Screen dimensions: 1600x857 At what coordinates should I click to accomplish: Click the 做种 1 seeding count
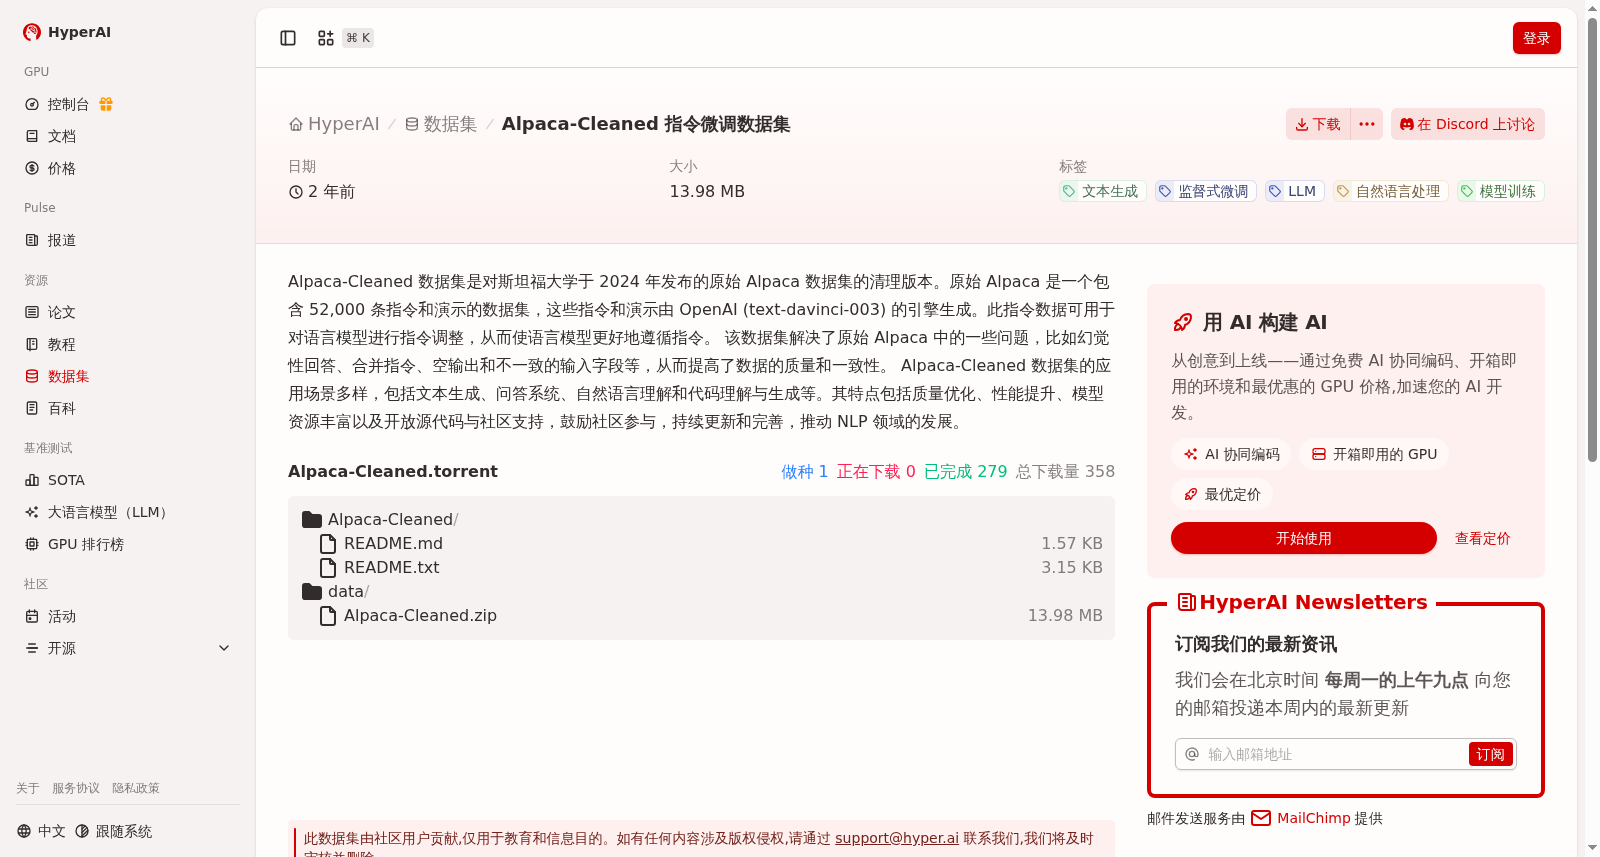[804, 472]
